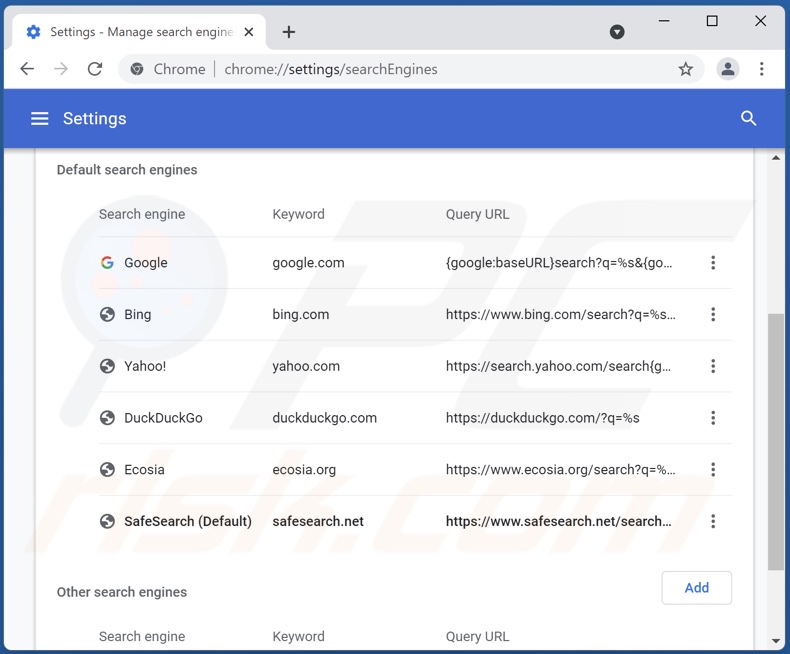This screenshot has height=654, width=790.
Task: Minimize the Chrome window
Action: (664, 21)
